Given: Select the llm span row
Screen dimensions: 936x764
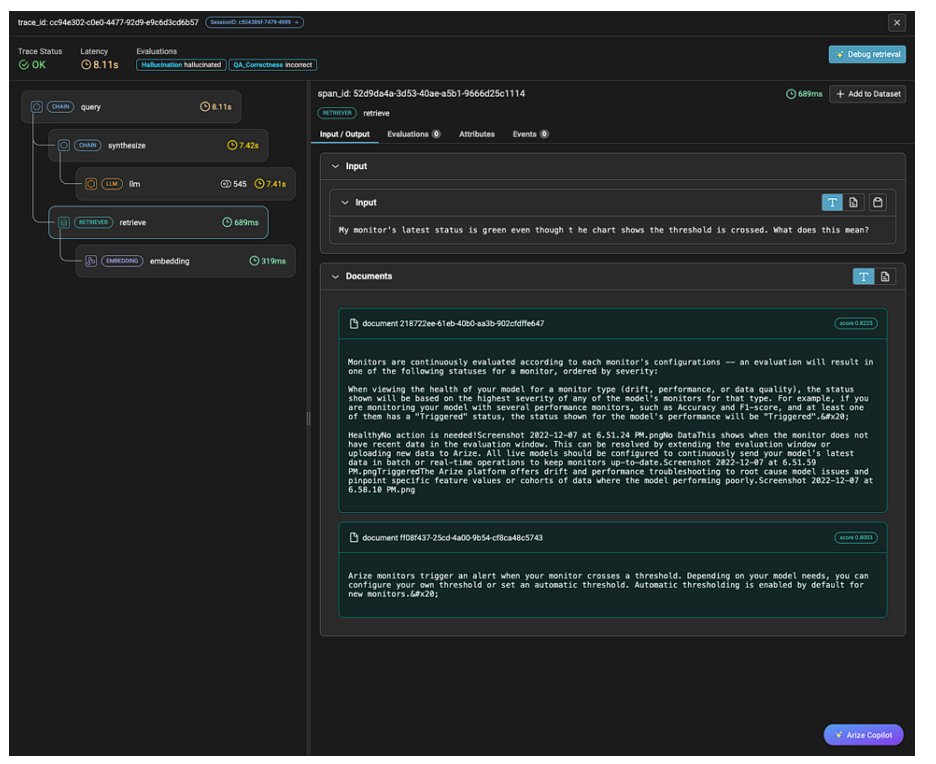Looking at the screenshot, I should point(186,184).
